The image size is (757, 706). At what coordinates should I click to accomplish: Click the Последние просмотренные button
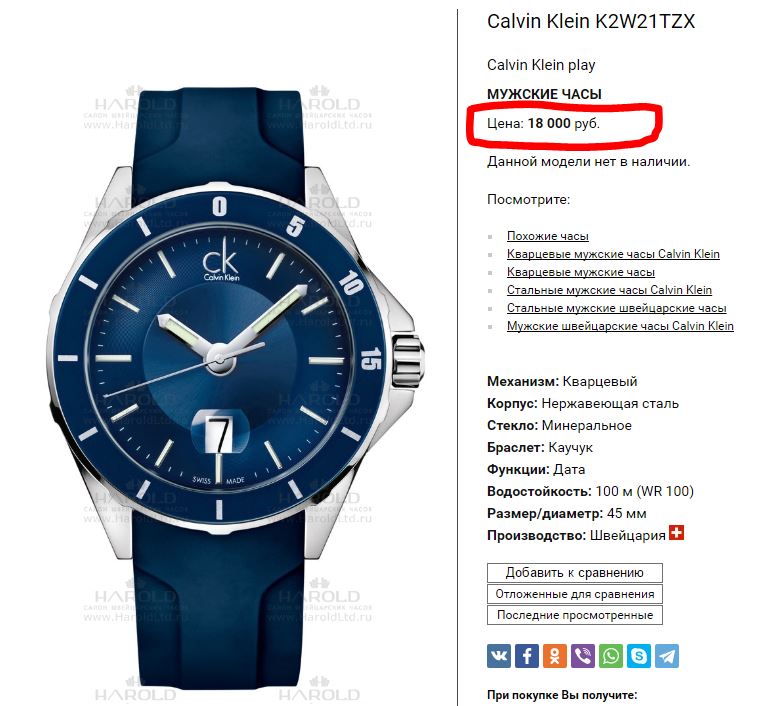[x=575, y=615]
